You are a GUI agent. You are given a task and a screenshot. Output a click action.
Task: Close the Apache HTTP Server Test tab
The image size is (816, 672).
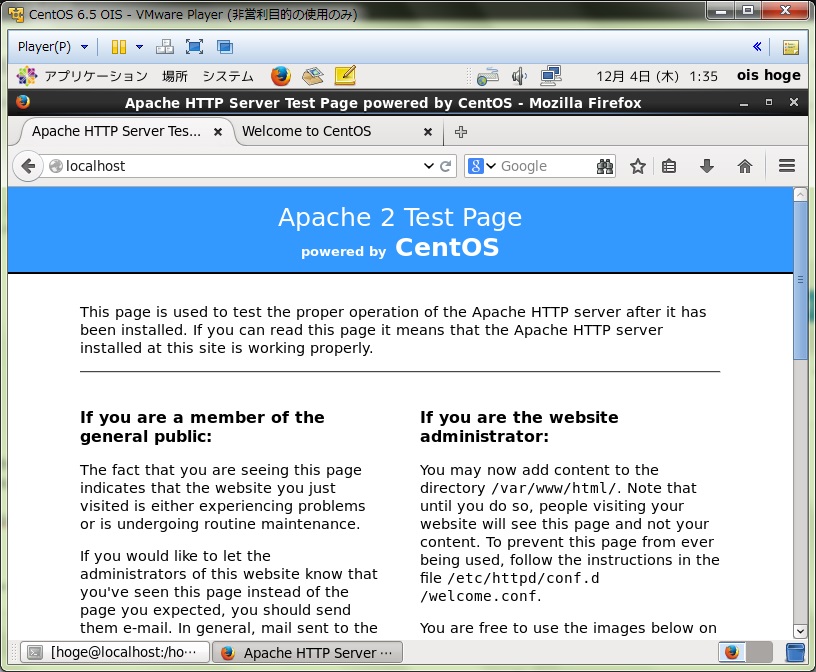(218, 132)
